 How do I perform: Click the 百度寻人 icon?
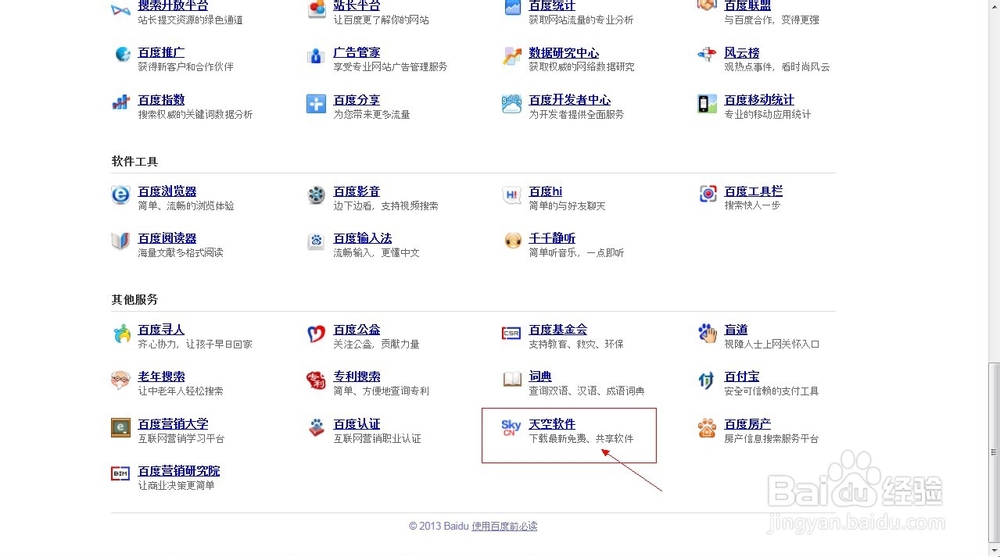coord(121,333)
